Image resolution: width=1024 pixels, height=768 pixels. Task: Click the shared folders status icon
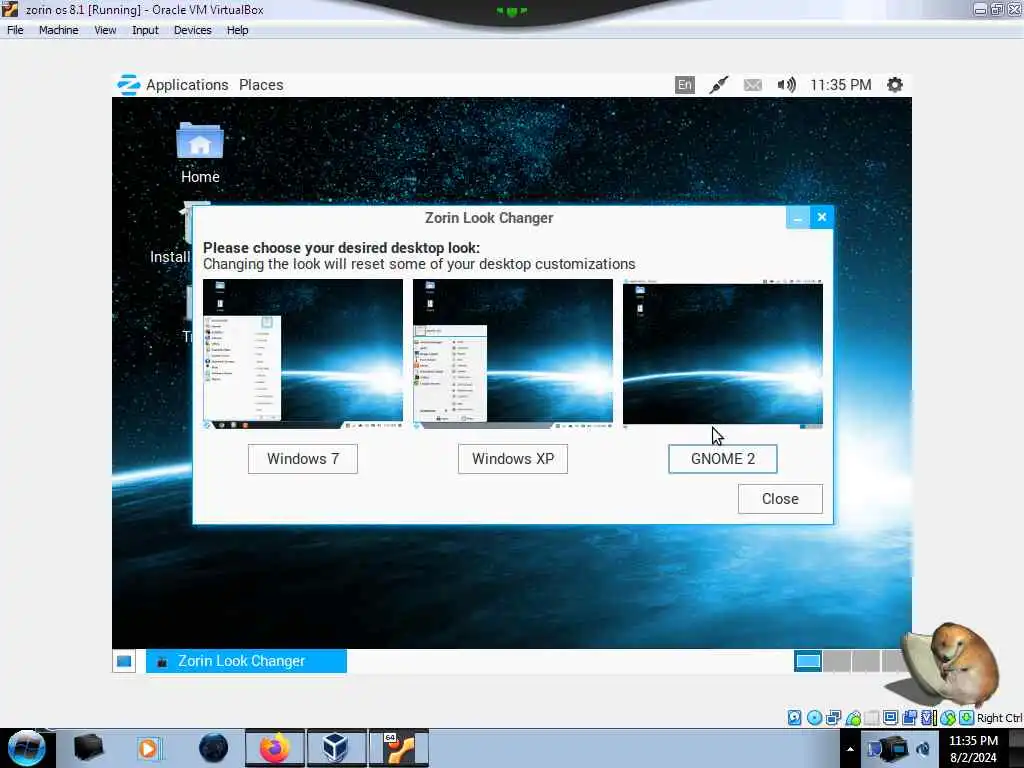point(909,718)
